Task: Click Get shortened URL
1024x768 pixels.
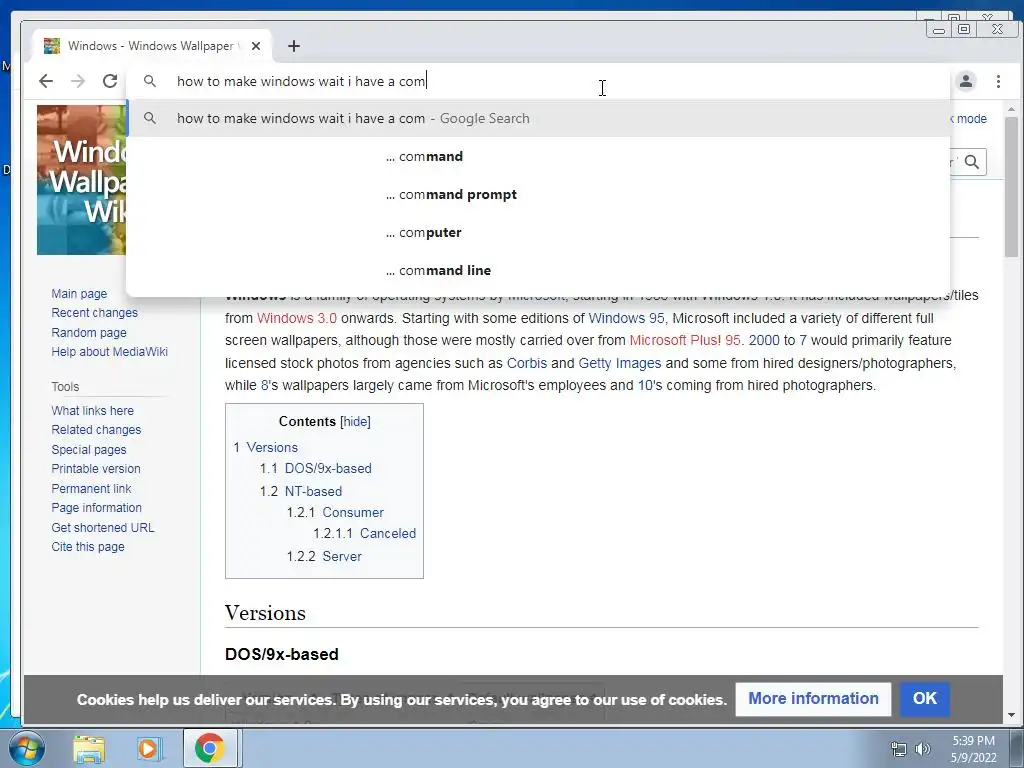Action: [103, 528]
